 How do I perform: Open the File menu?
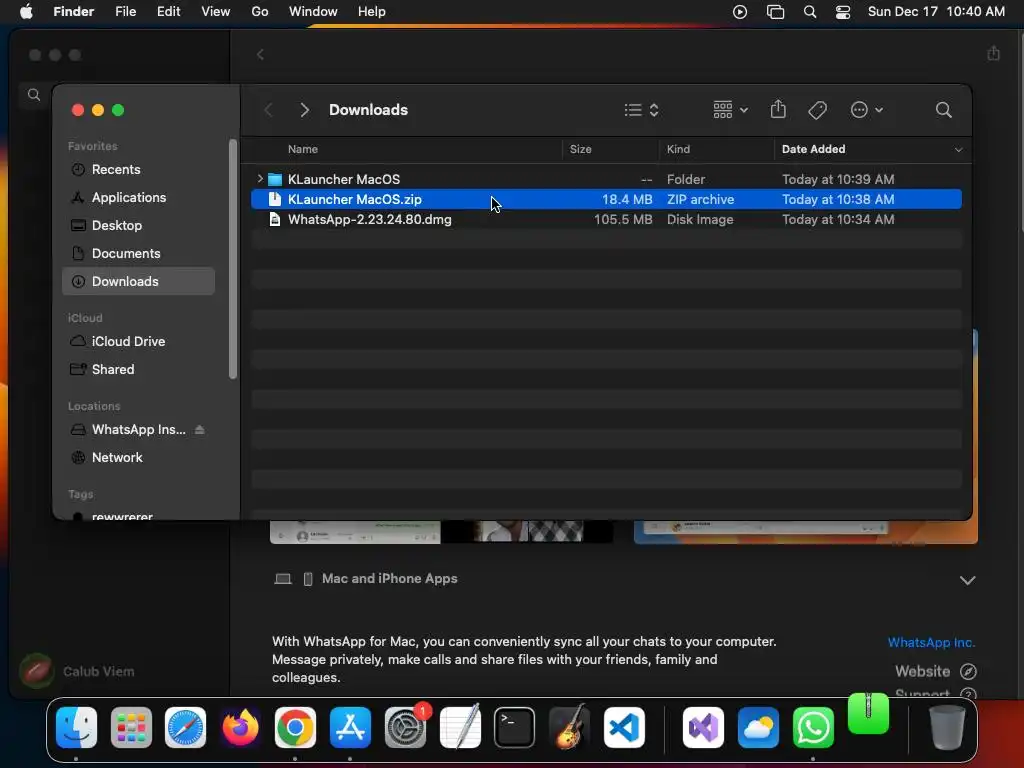click(x=125, y=12)
